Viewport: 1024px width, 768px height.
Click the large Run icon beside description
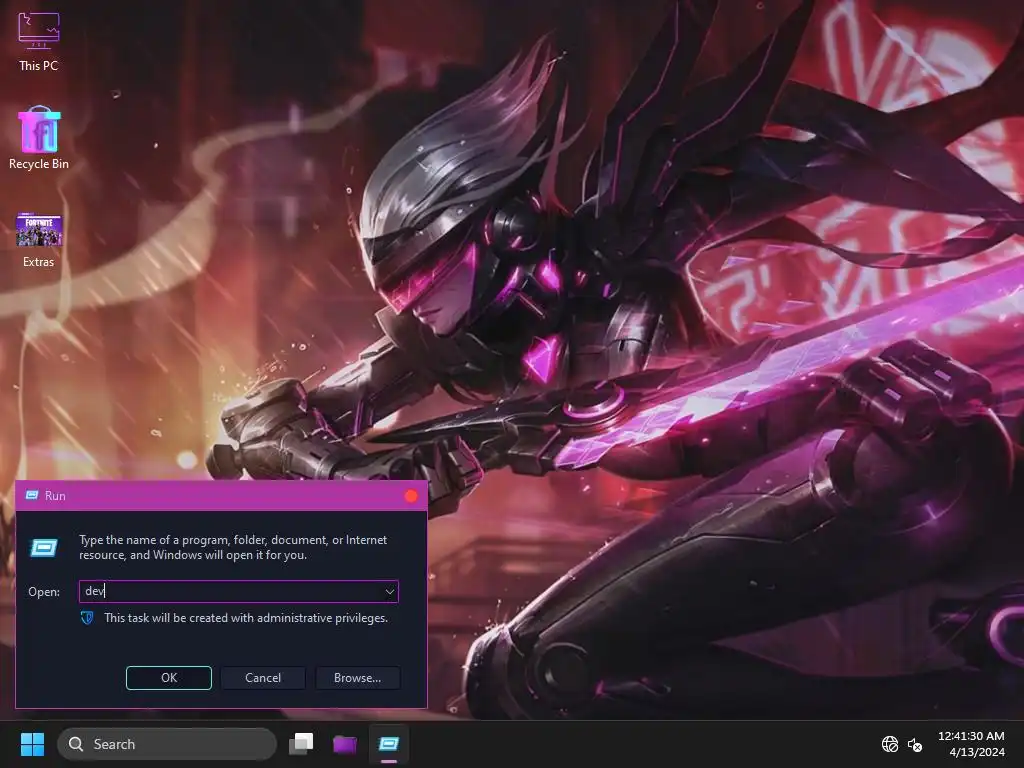44,547
